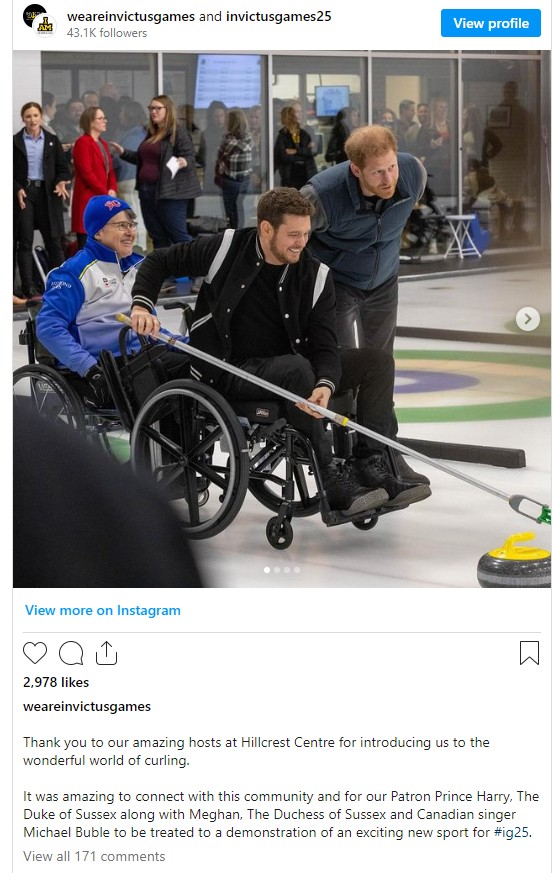Image resolution: width=553 pixels, height=873 pixels.
Task: Select the weareinvictusgames caption username
Action: [x=87, y=707]
